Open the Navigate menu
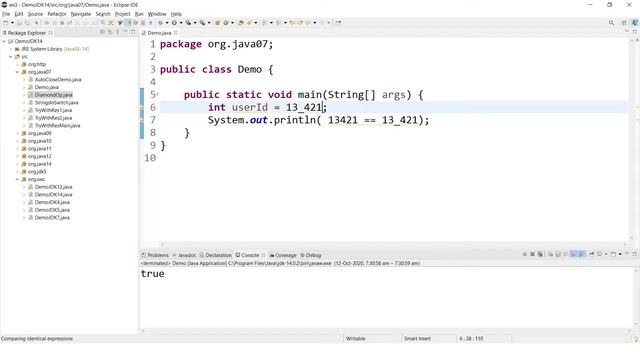The image size is (640, 360). [81, 14]
